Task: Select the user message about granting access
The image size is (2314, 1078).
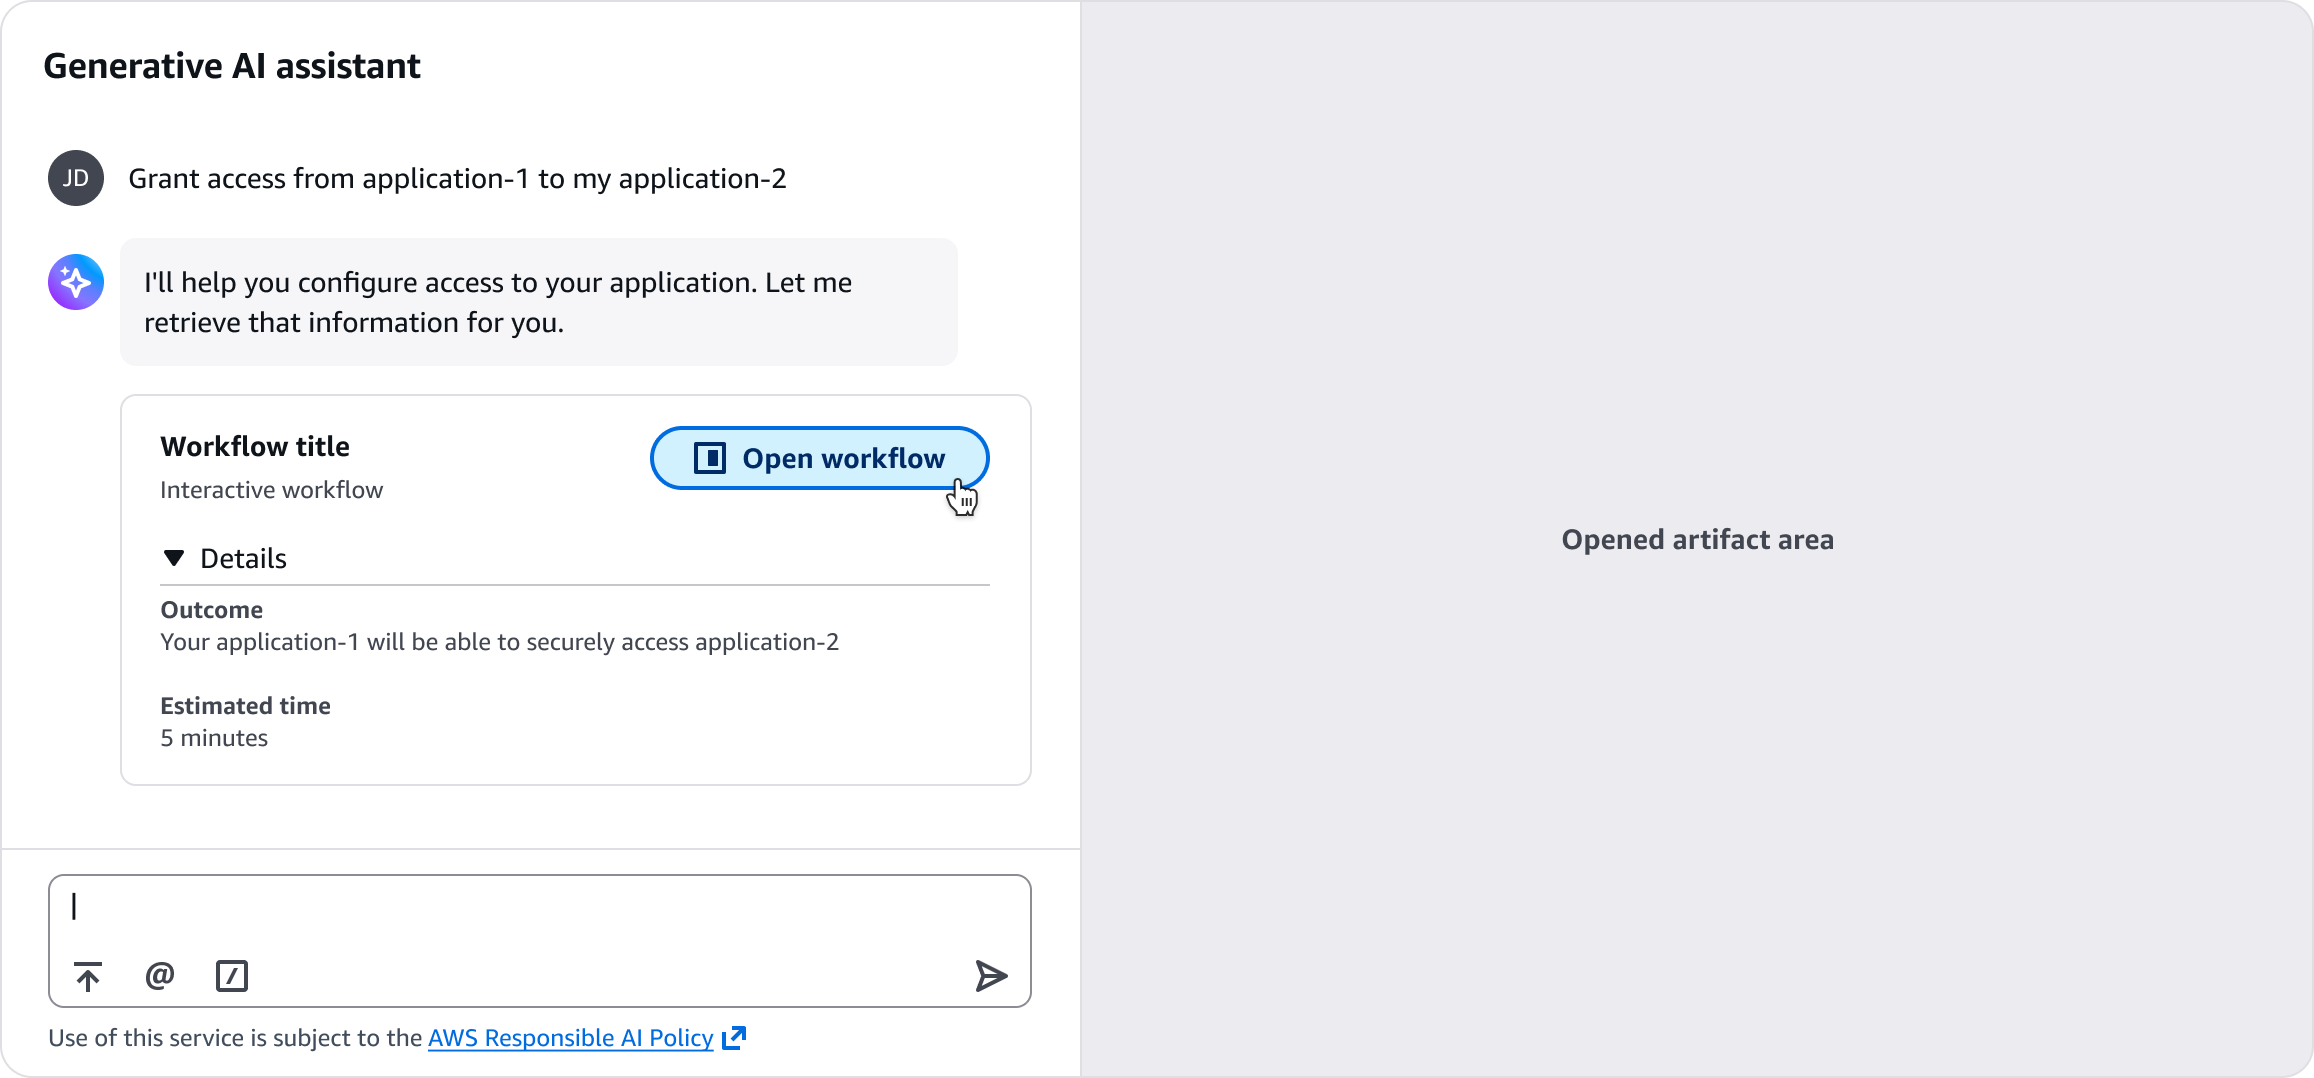Action: point(457,178)
